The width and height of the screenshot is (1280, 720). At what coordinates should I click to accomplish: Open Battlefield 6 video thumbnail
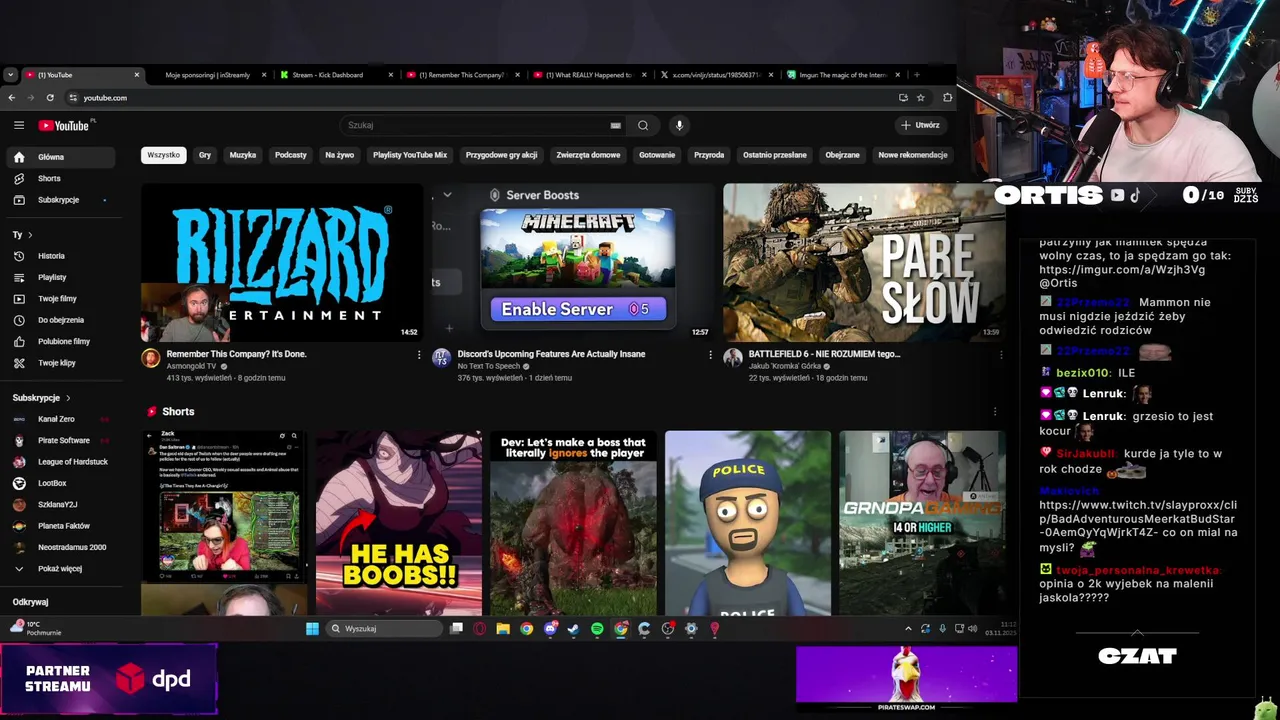pyautogui.click(x=864, y=263)
